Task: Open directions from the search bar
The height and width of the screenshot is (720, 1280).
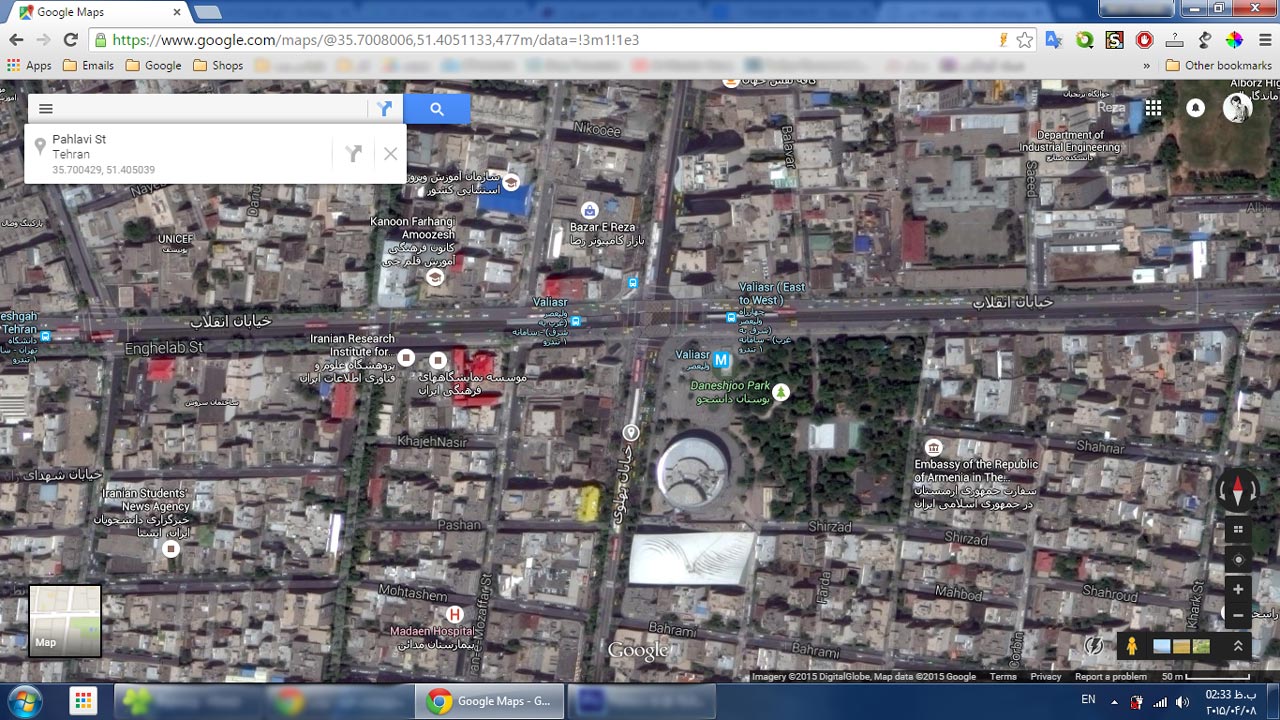Action: point(385,109)
